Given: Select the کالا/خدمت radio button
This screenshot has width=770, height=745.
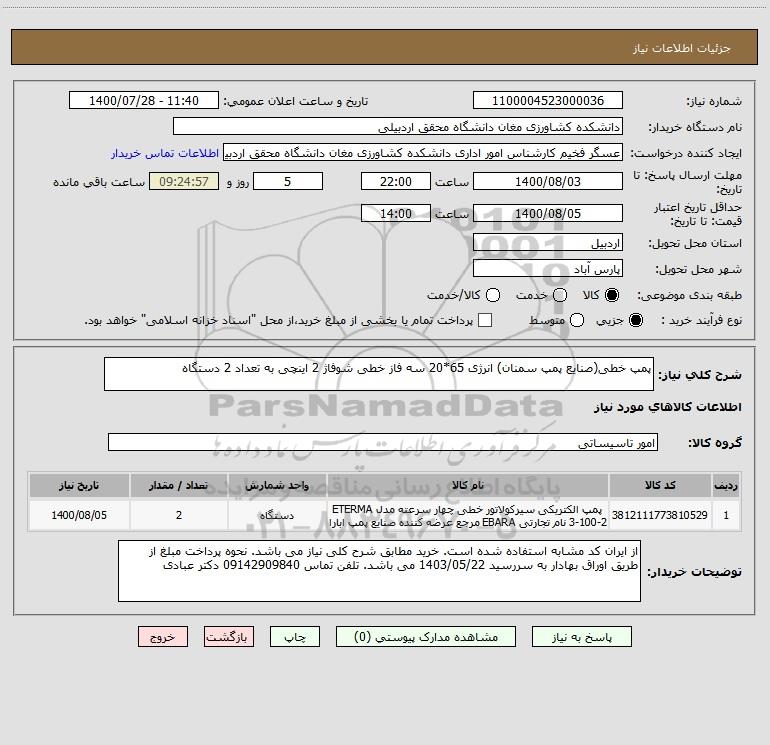Looking at the screenshot, I should (493, 295).
